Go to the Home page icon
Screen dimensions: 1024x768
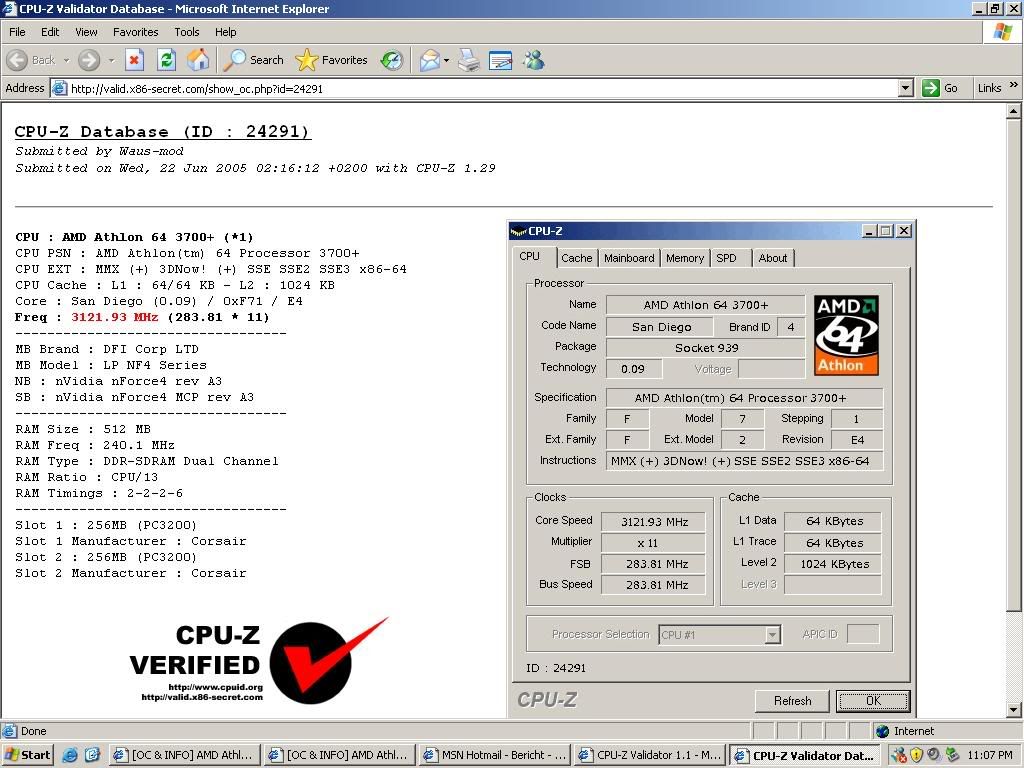point(199,60)
